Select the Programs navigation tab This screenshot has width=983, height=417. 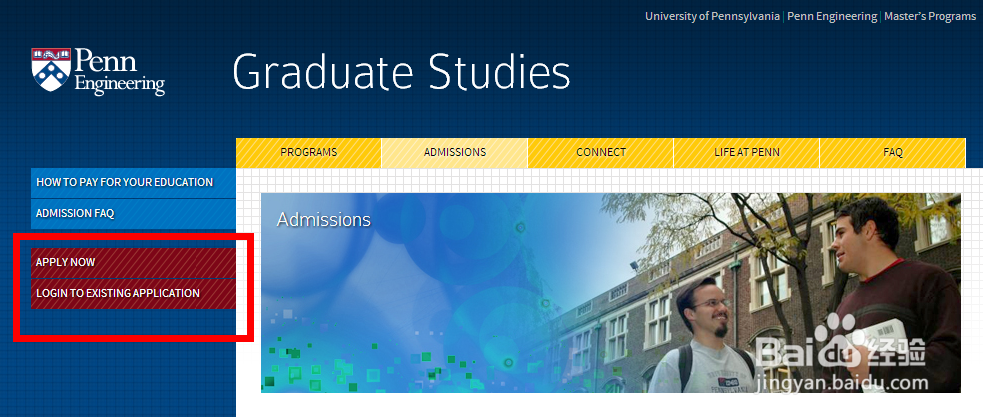[x=308, y=152]
